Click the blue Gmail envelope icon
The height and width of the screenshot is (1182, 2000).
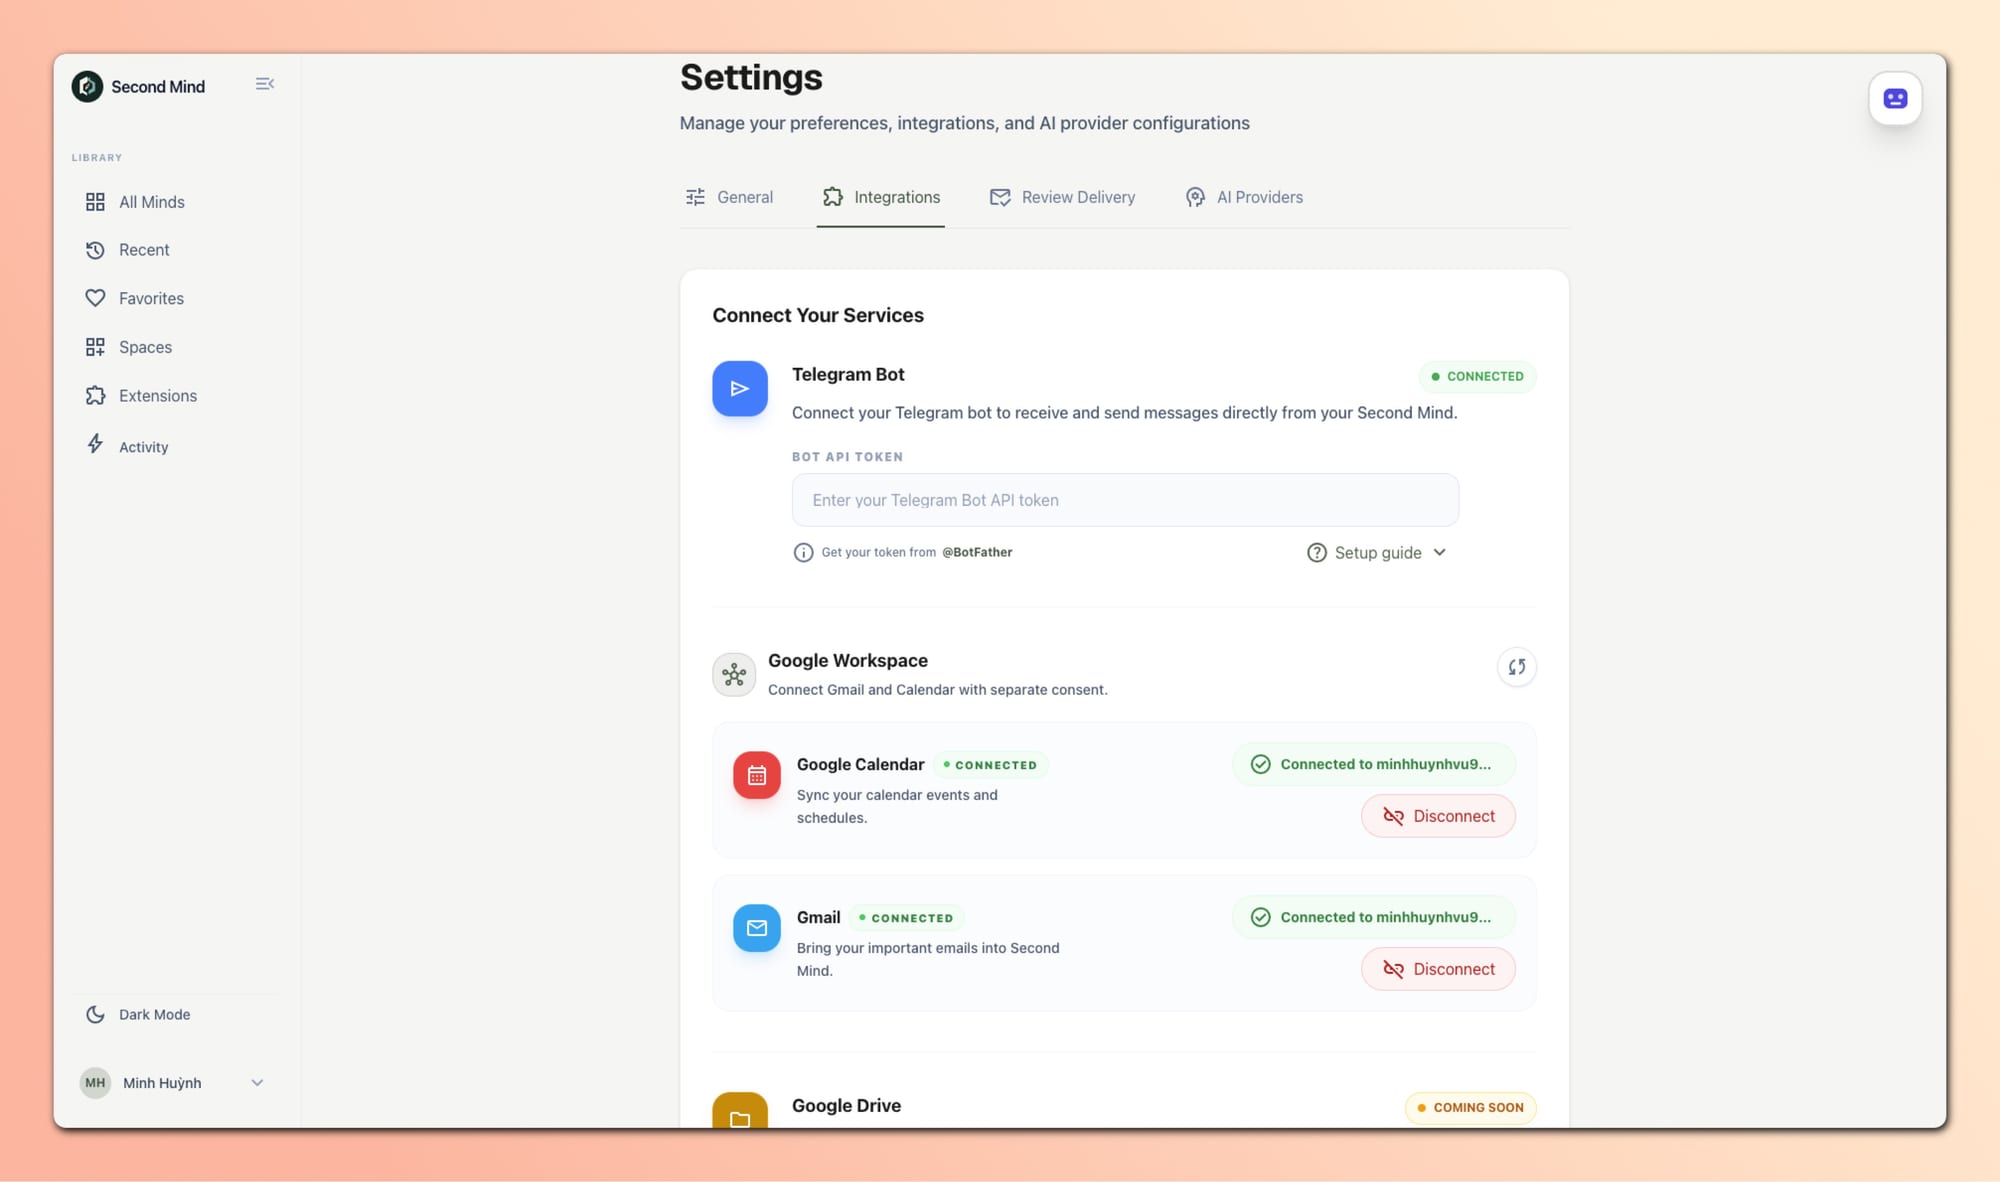[x=757, y=928]
